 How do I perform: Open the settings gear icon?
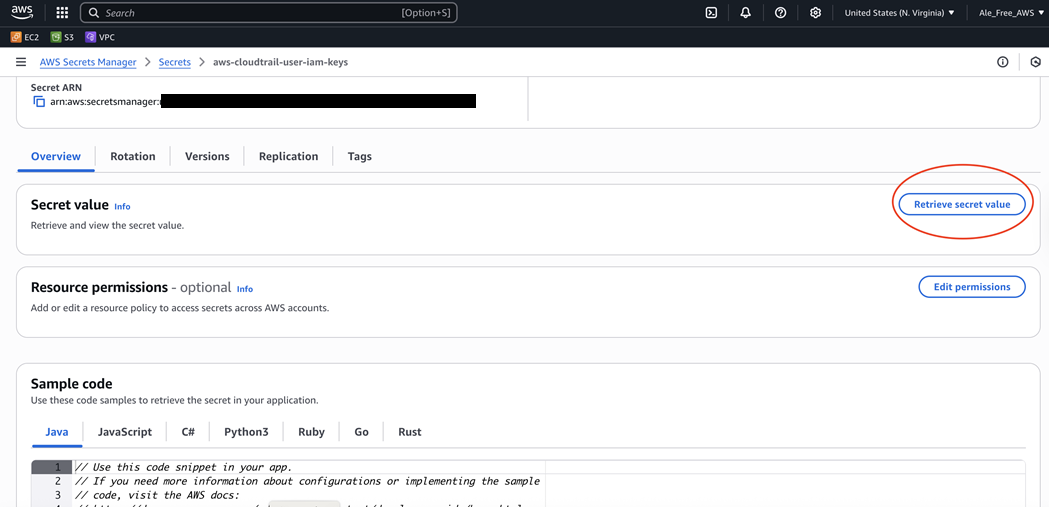[x=815, y=13]
